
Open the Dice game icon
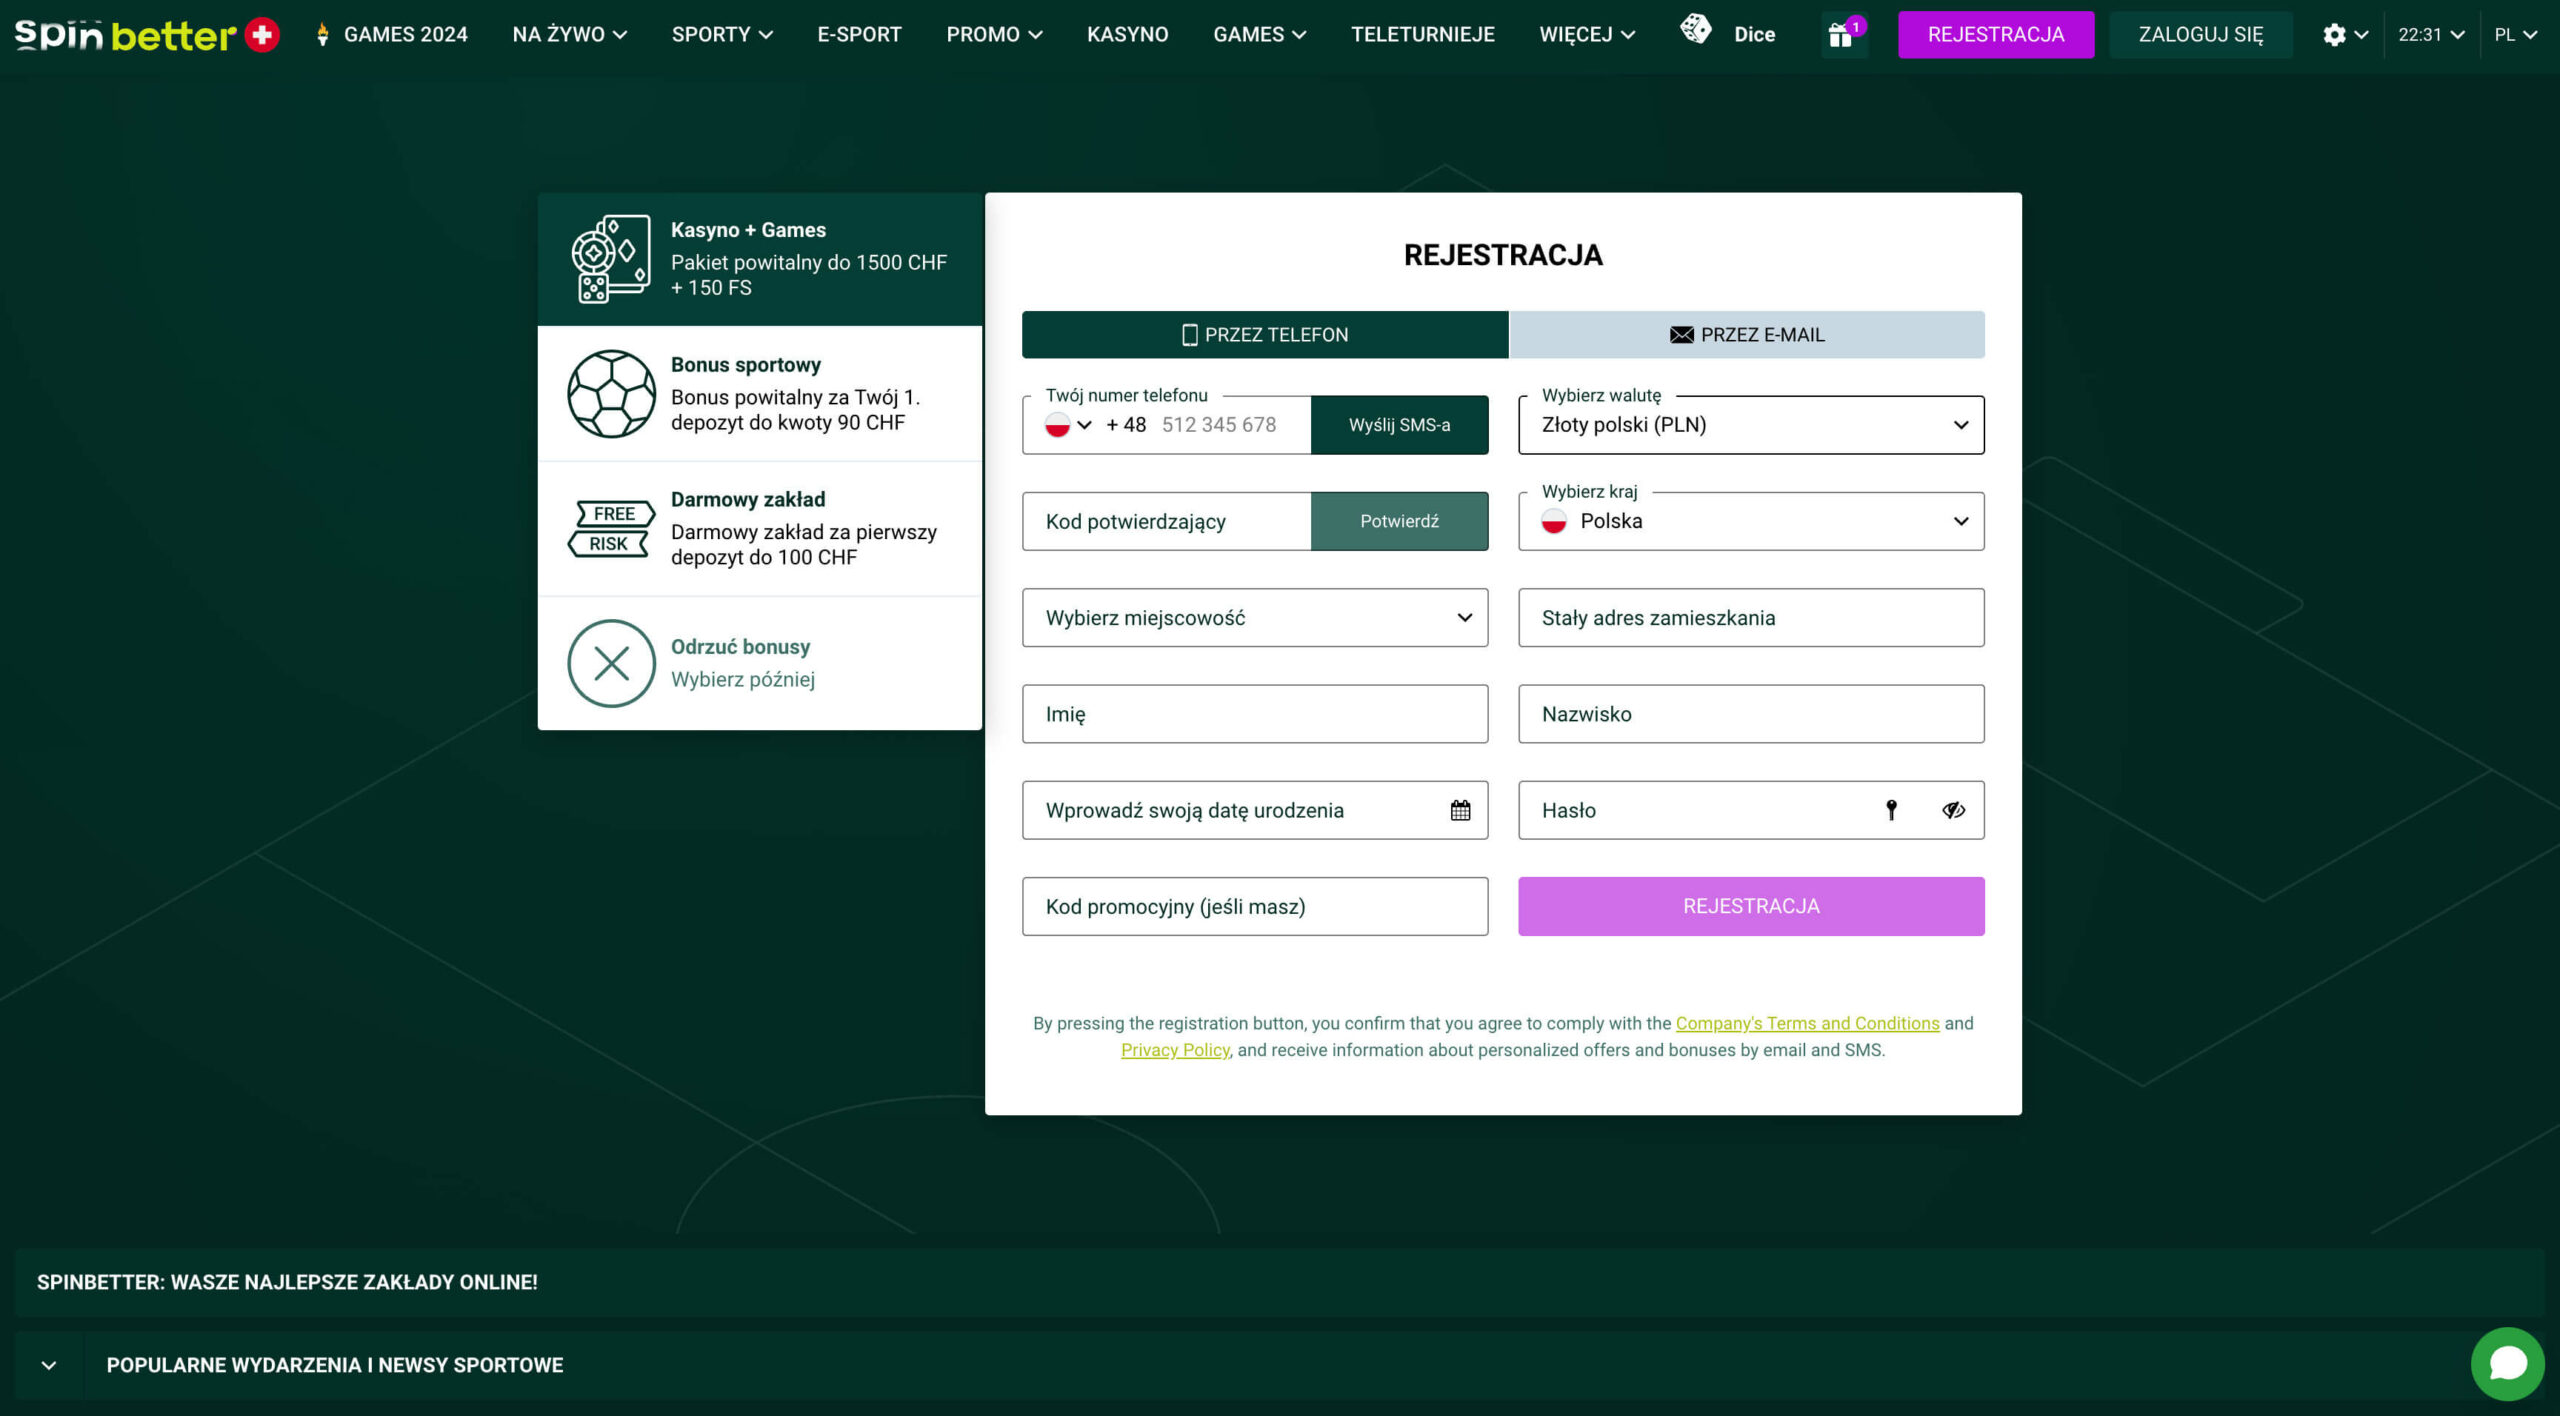click(x=1697, y=30)
